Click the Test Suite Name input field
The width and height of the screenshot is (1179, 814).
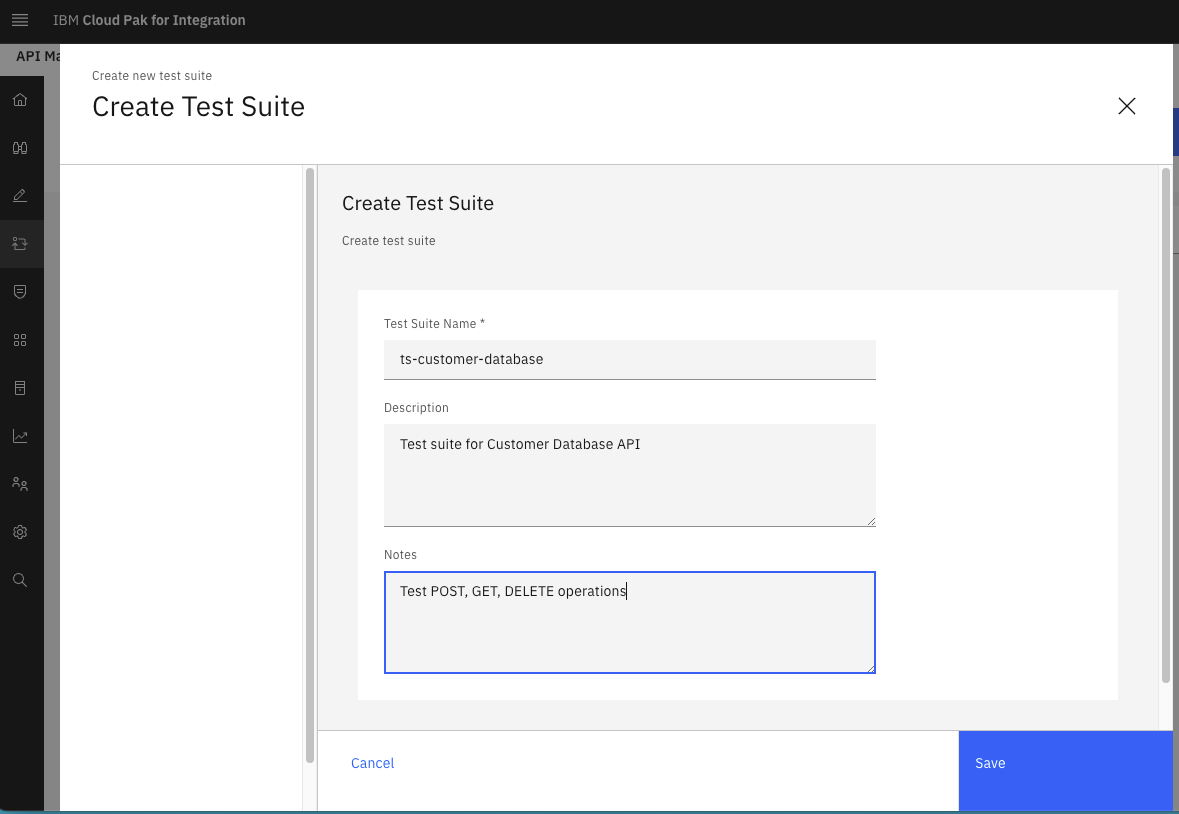(629, 359)
